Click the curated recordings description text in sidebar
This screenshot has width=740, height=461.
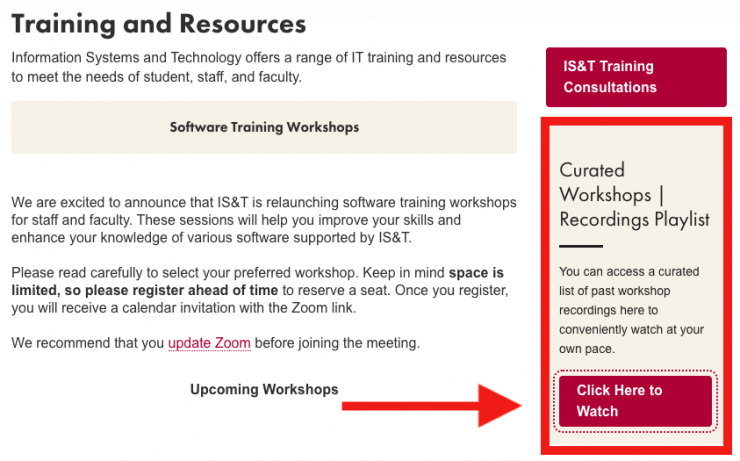[632, 310]
